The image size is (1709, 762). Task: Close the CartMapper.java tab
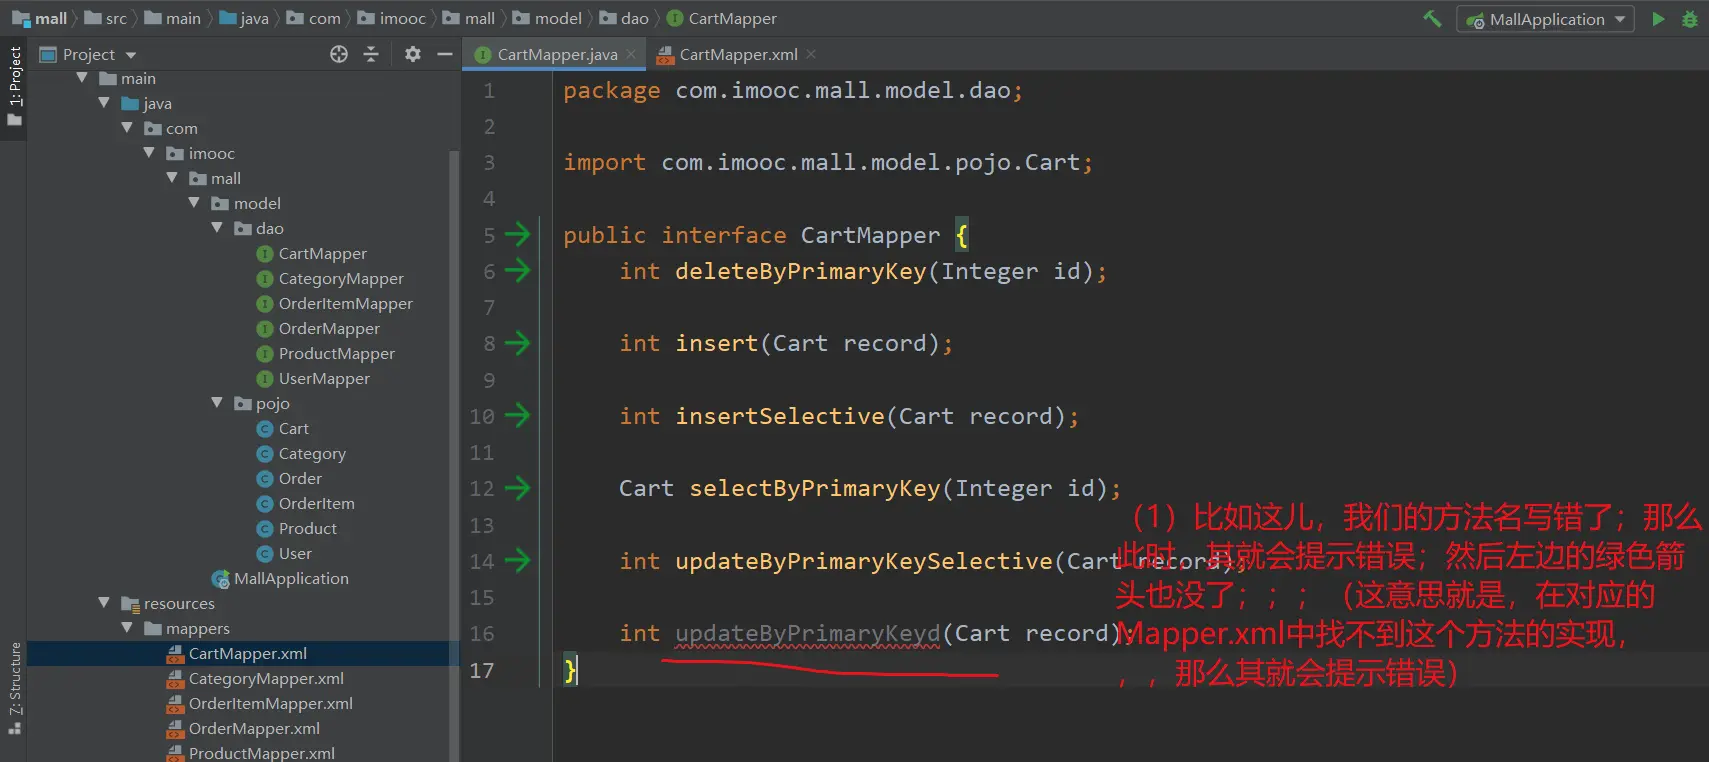[631, 54]
